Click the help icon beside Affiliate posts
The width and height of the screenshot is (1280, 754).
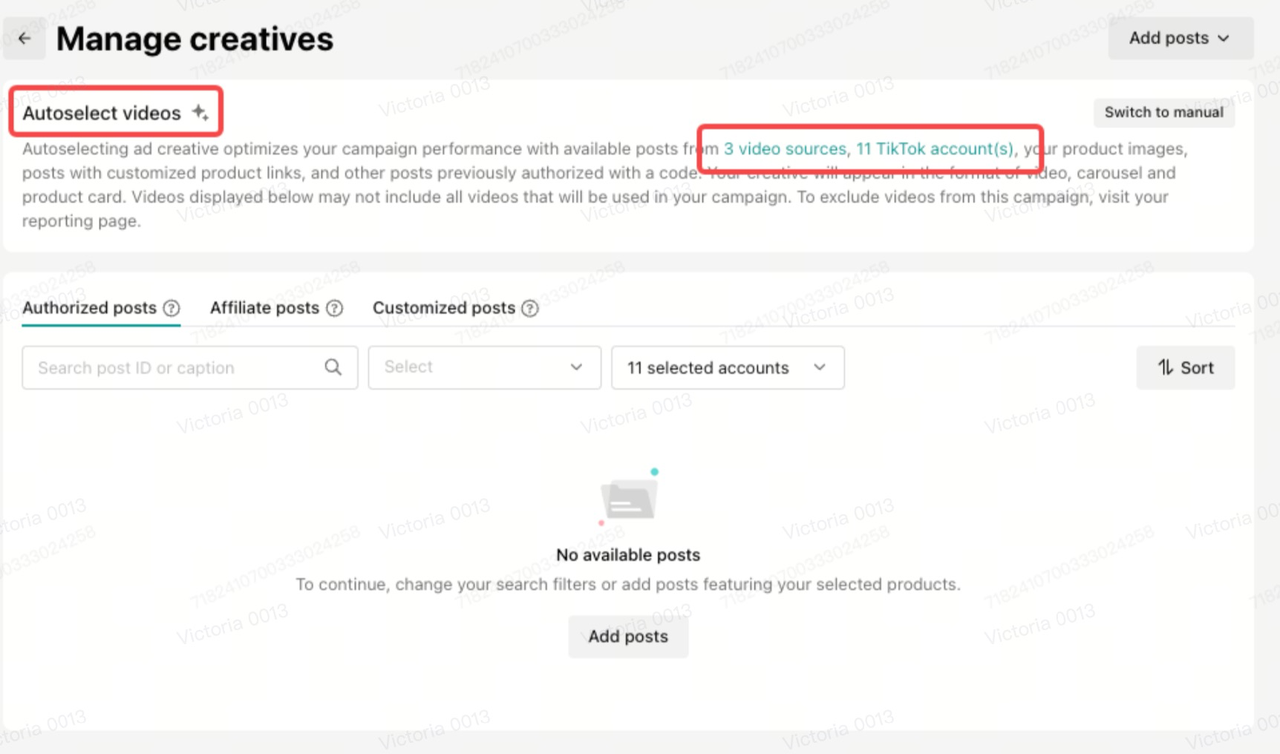click(x=335, y=308)
